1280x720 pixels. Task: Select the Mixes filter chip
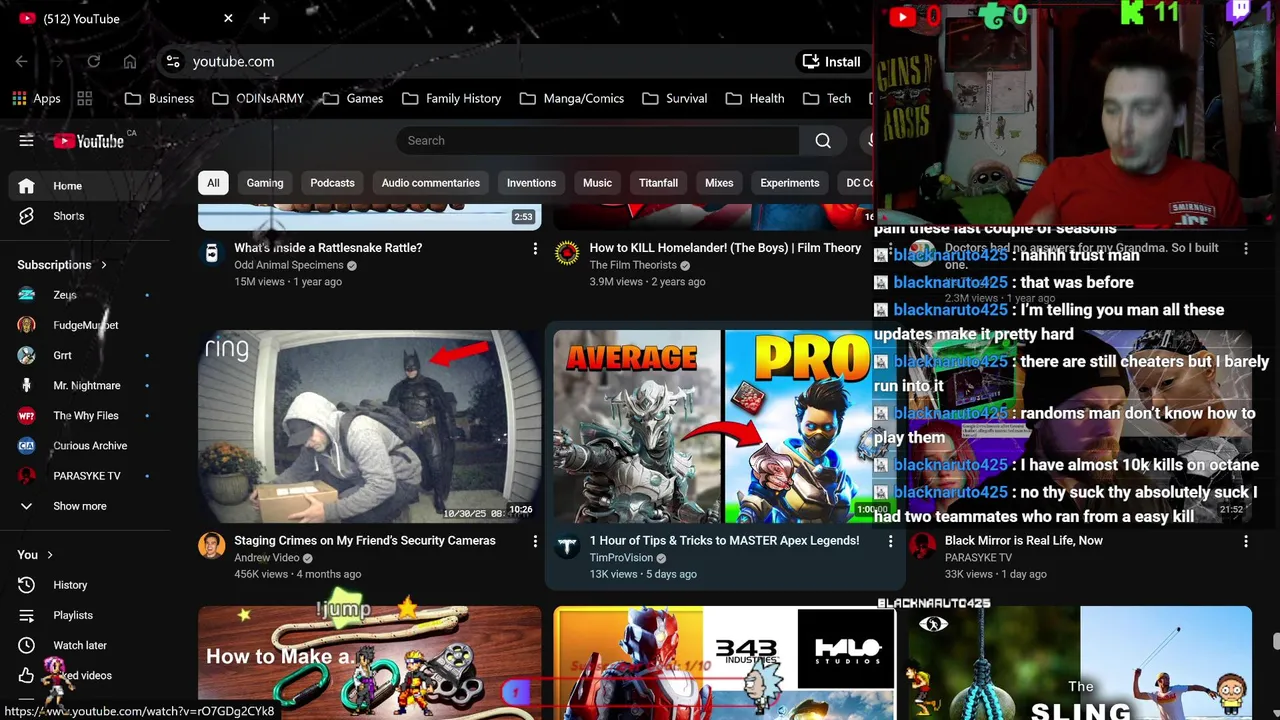719,183
